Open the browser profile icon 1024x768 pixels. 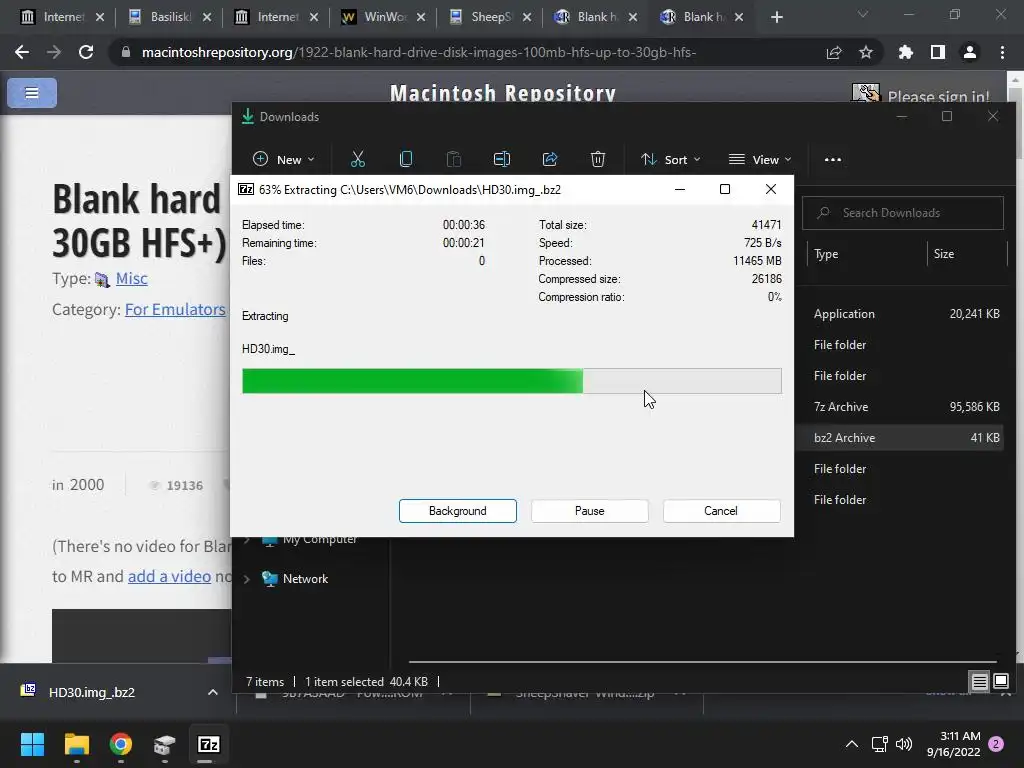pos(970,52)
